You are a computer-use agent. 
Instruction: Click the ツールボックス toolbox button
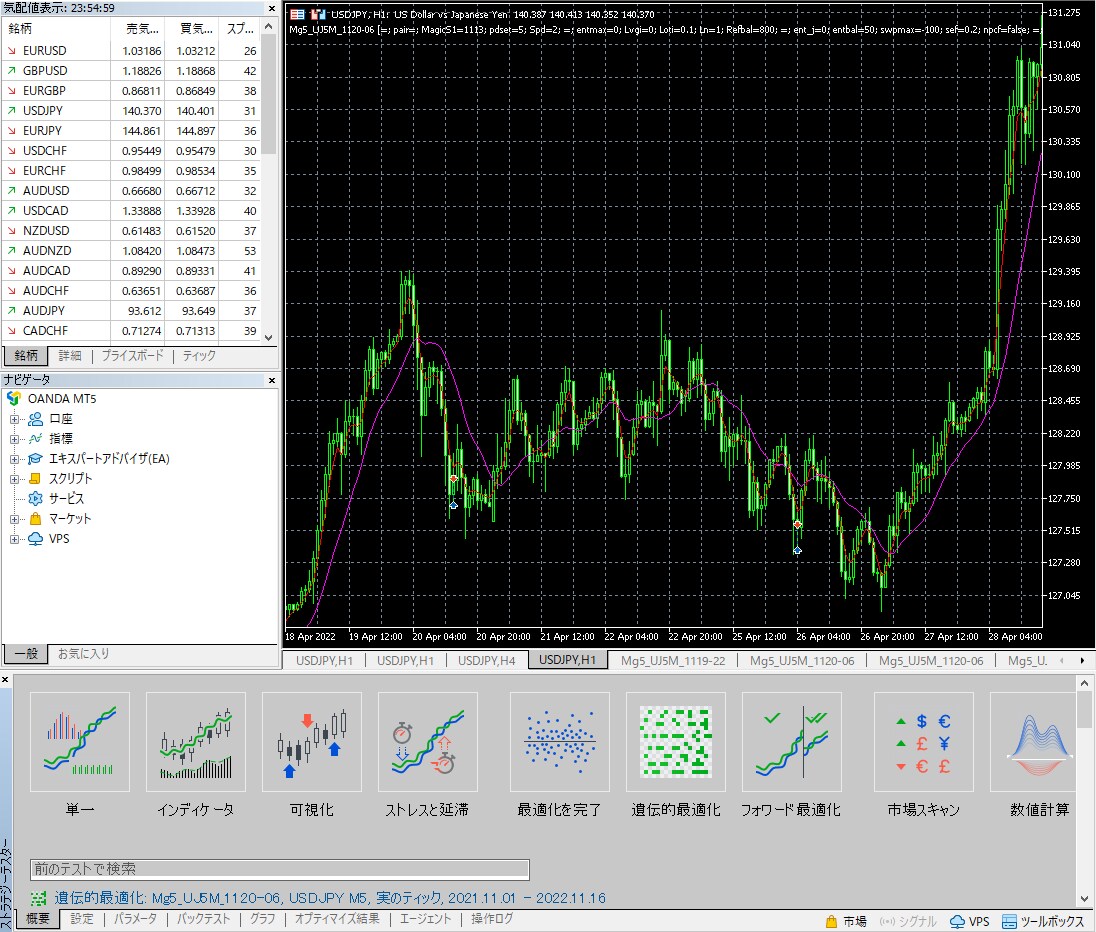[1044, 922]
